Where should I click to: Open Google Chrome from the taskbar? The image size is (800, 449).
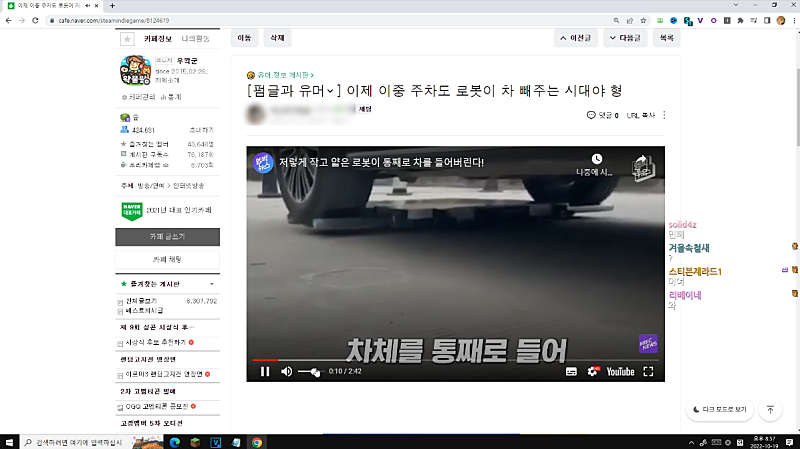coord(257,442)
